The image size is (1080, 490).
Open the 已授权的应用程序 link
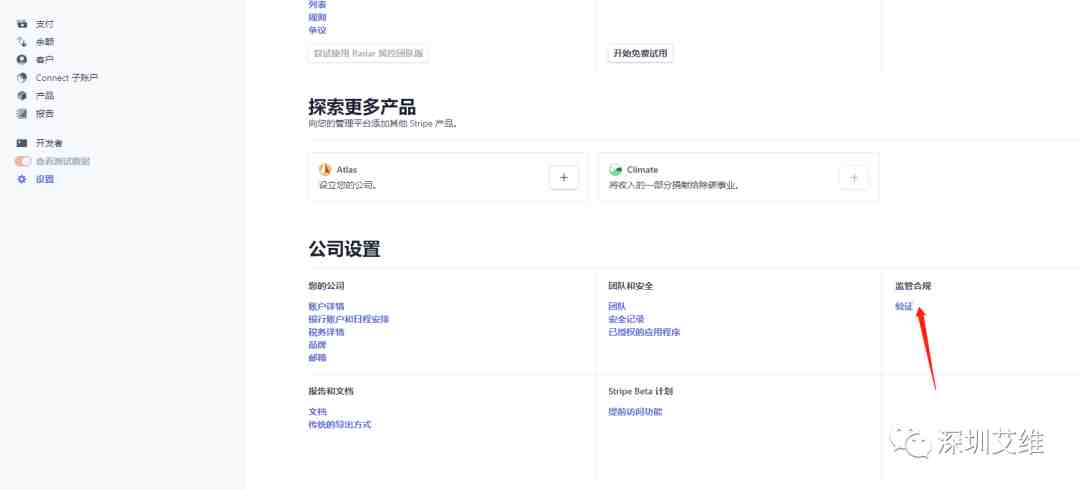coord(644,332)
